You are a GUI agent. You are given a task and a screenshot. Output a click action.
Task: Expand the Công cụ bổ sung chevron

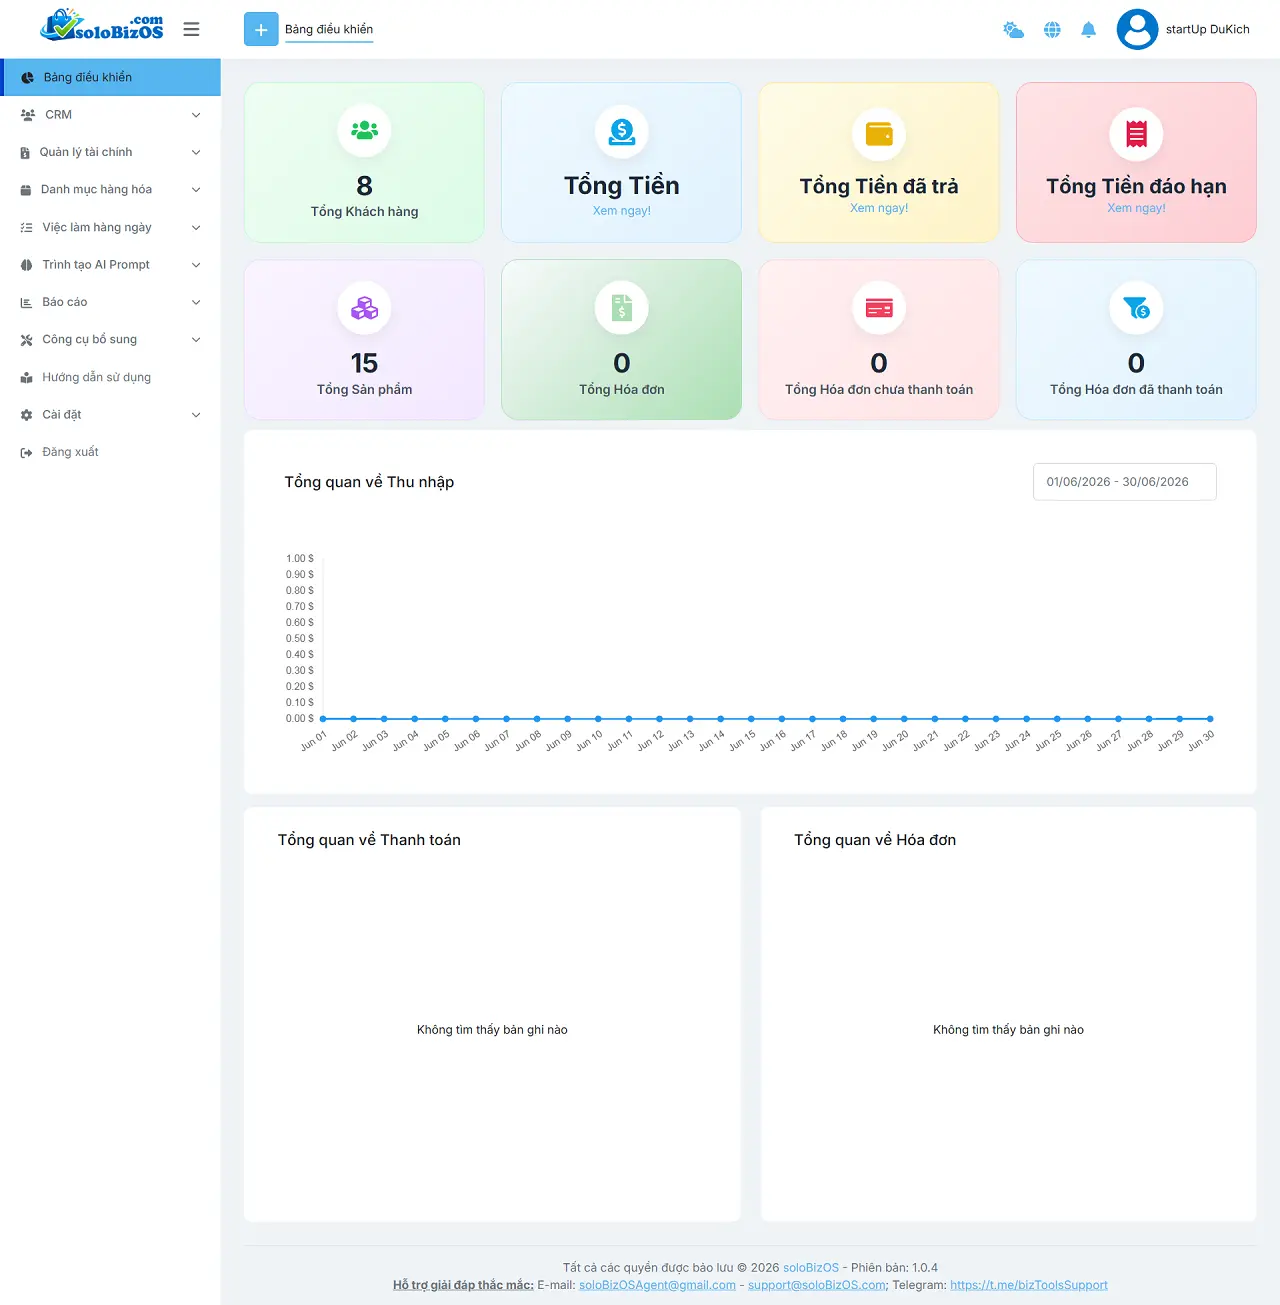(196, 340)
